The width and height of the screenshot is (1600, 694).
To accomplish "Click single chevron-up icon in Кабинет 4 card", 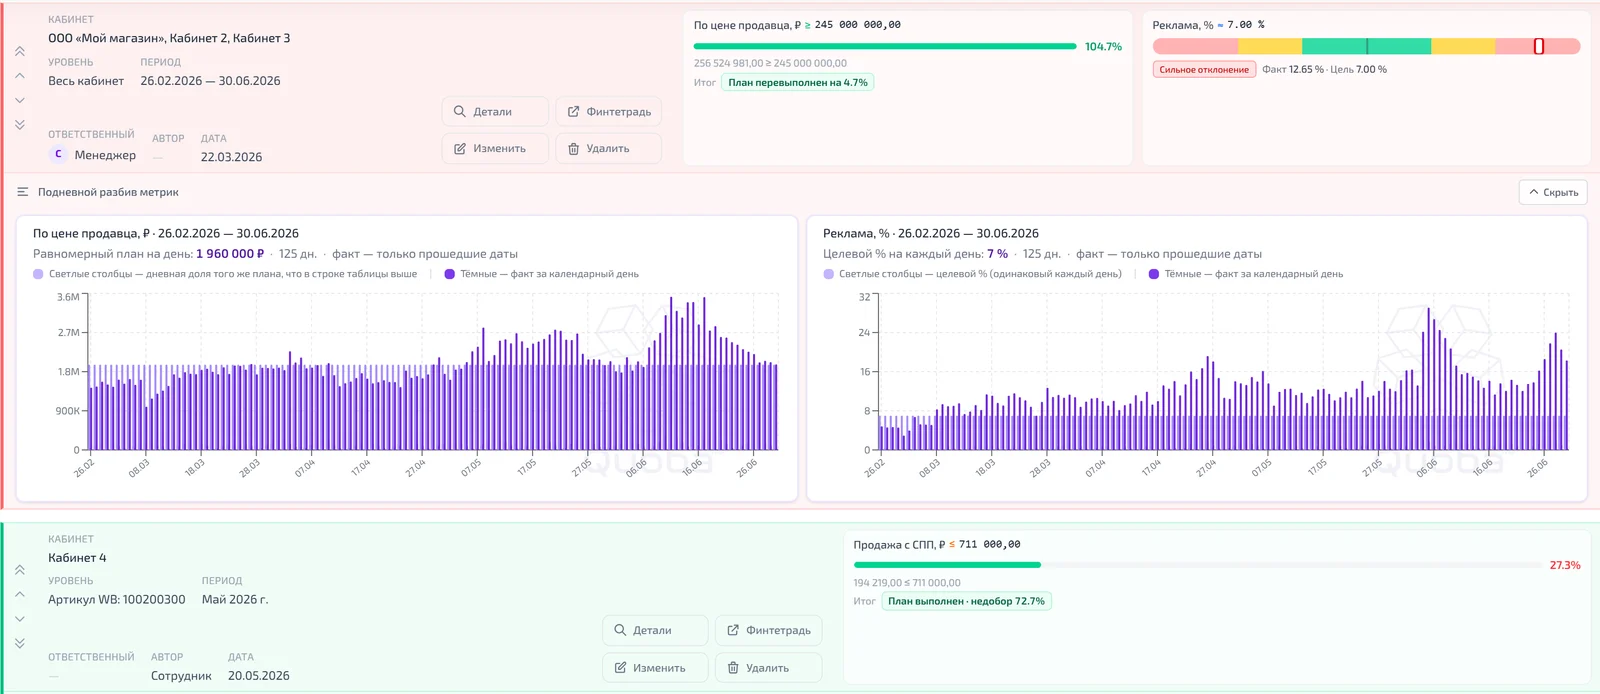I will (x=20, y=594).
